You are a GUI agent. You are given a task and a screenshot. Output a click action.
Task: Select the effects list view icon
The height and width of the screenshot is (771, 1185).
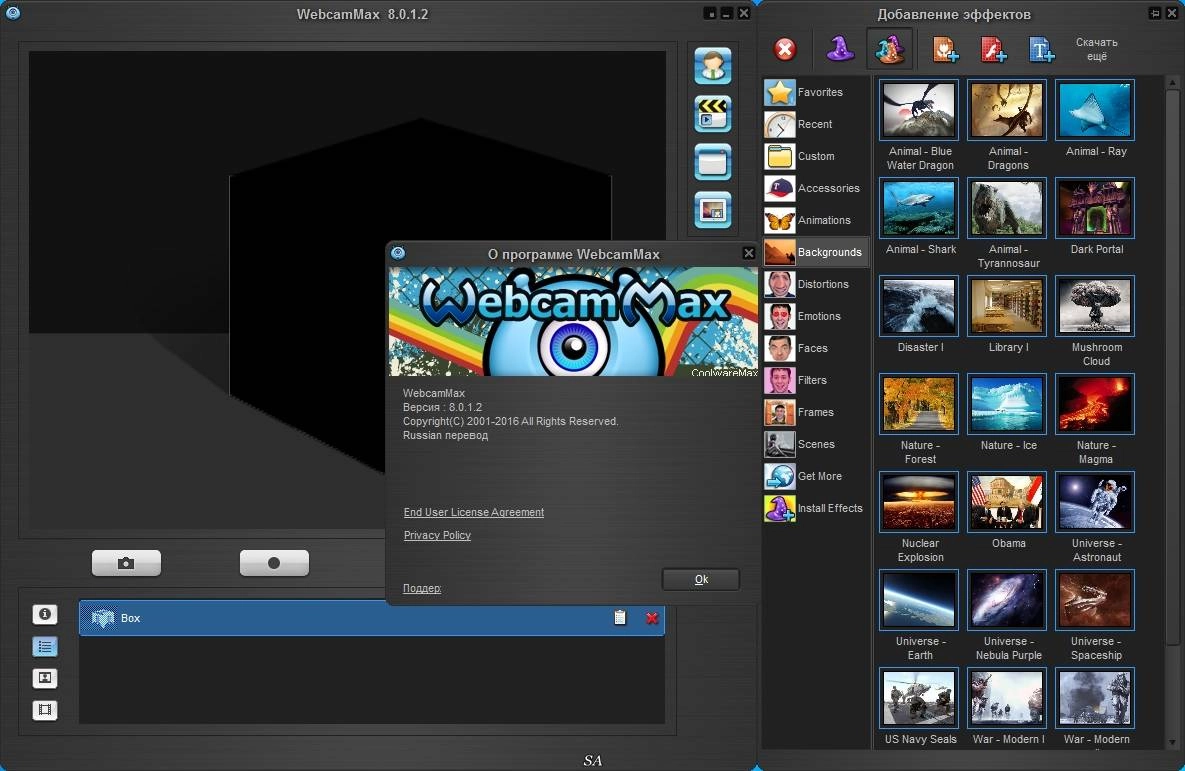coord(45,647)
